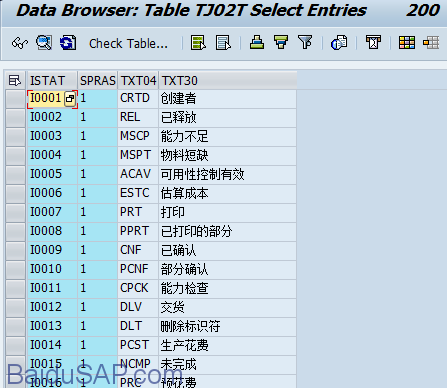This screenshot has height=388, width=447.
Task: Select the row selector for I0002
Action: point(15,118)
